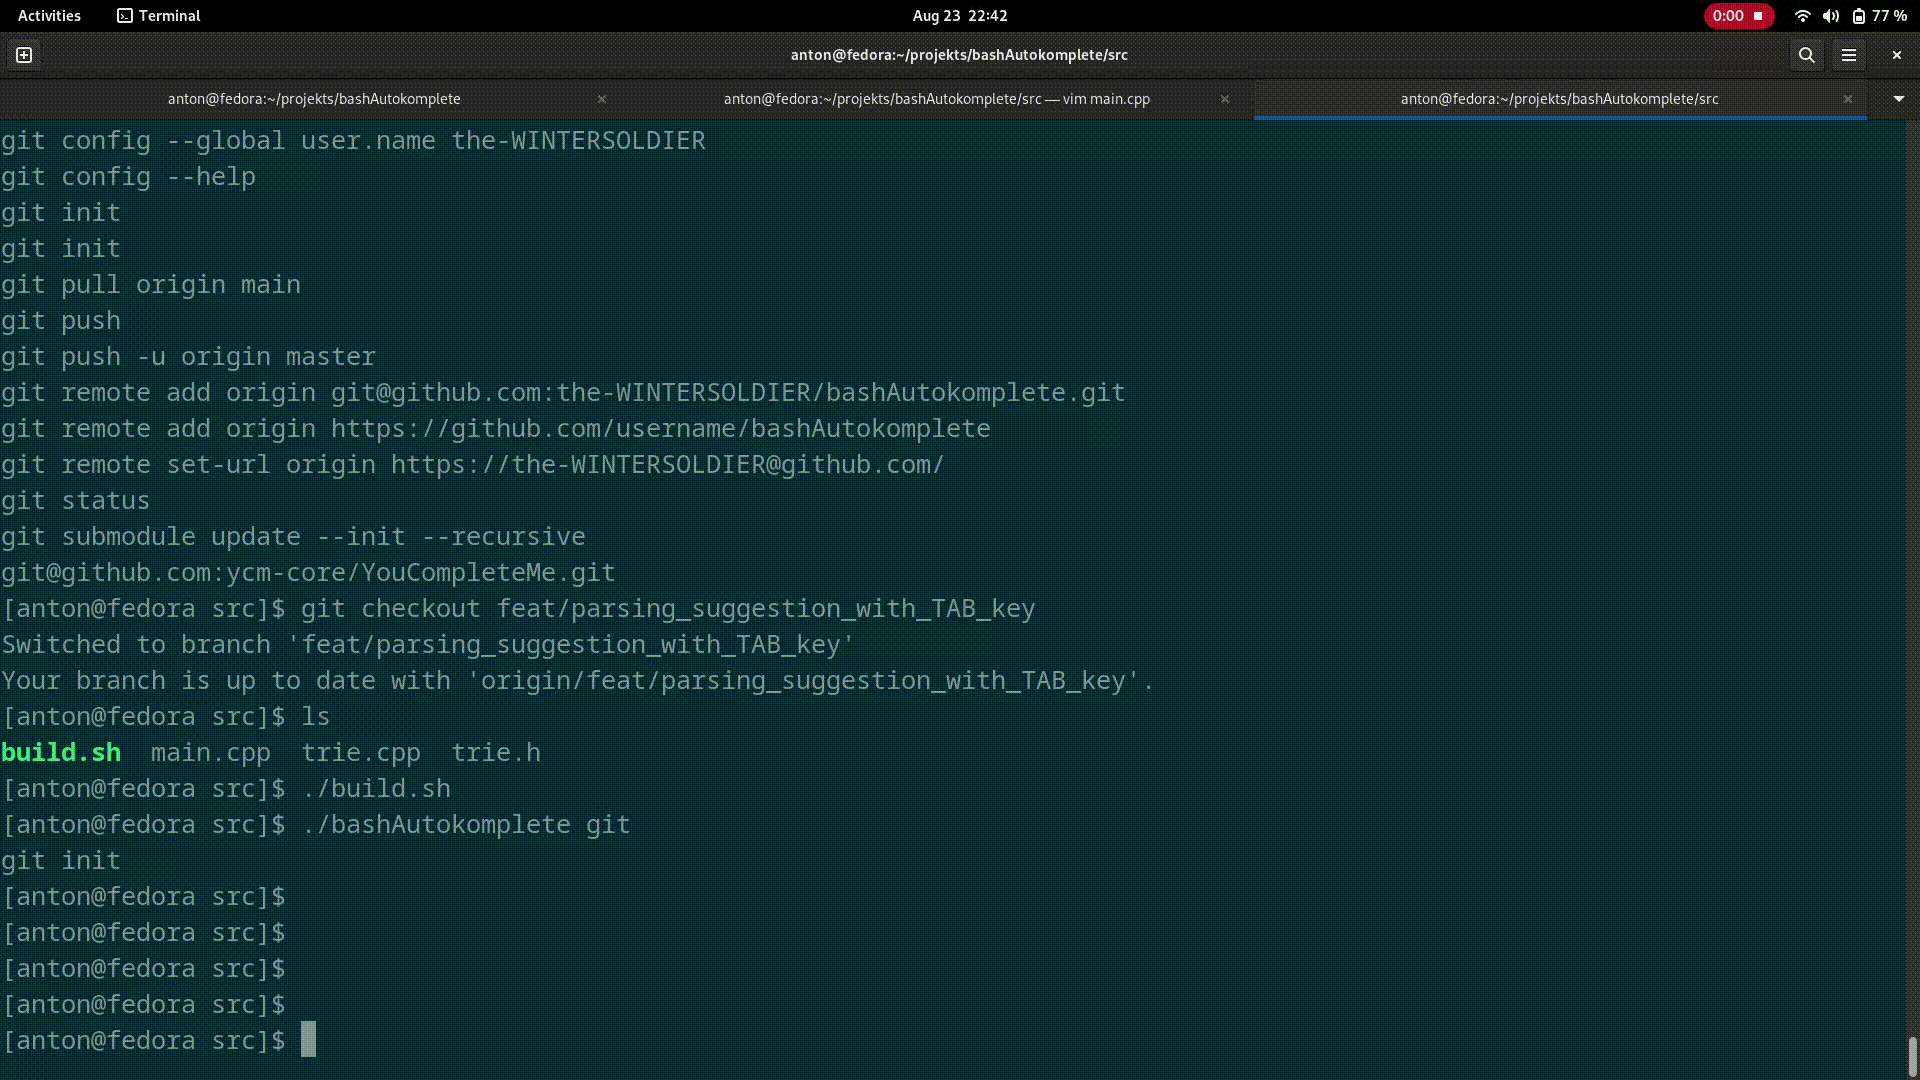Switch to the vim main.cpp tab

pos(936,99)
